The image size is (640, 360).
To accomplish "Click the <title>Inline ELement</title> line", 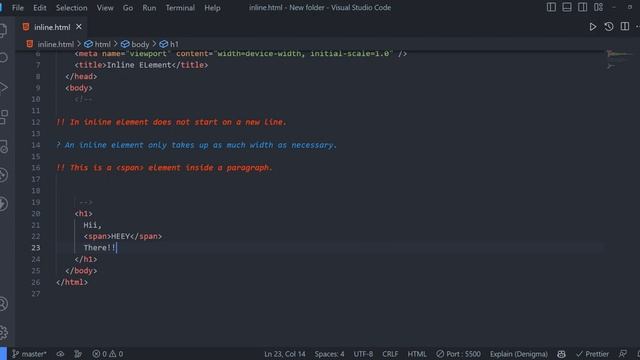I will click(141, 65).
